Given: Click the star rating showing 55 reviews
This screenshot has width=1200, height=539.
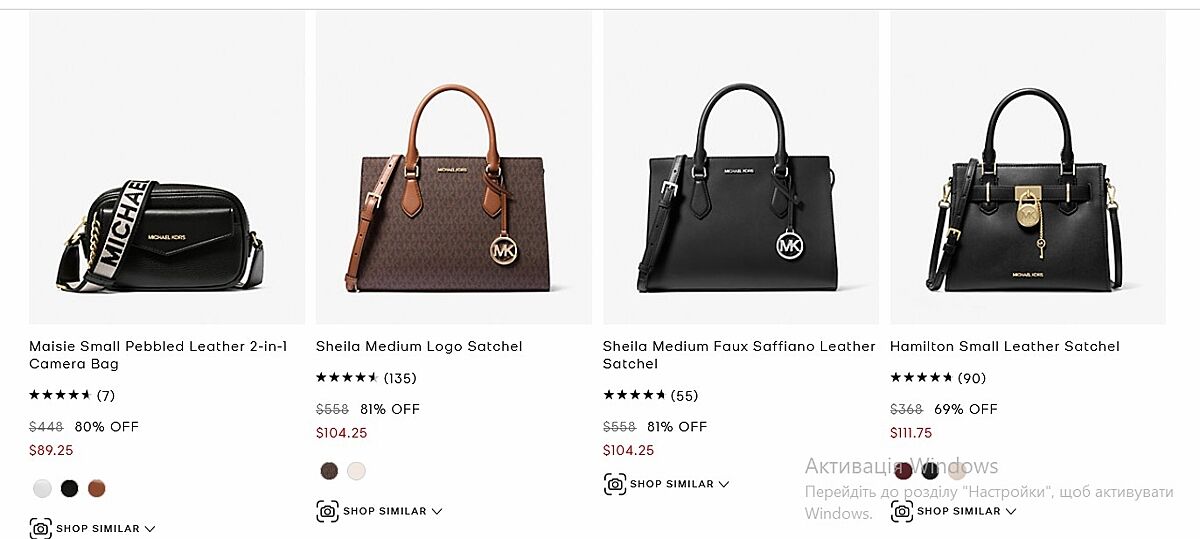Looking at the screenshot, I should click(x=649, y=395).
